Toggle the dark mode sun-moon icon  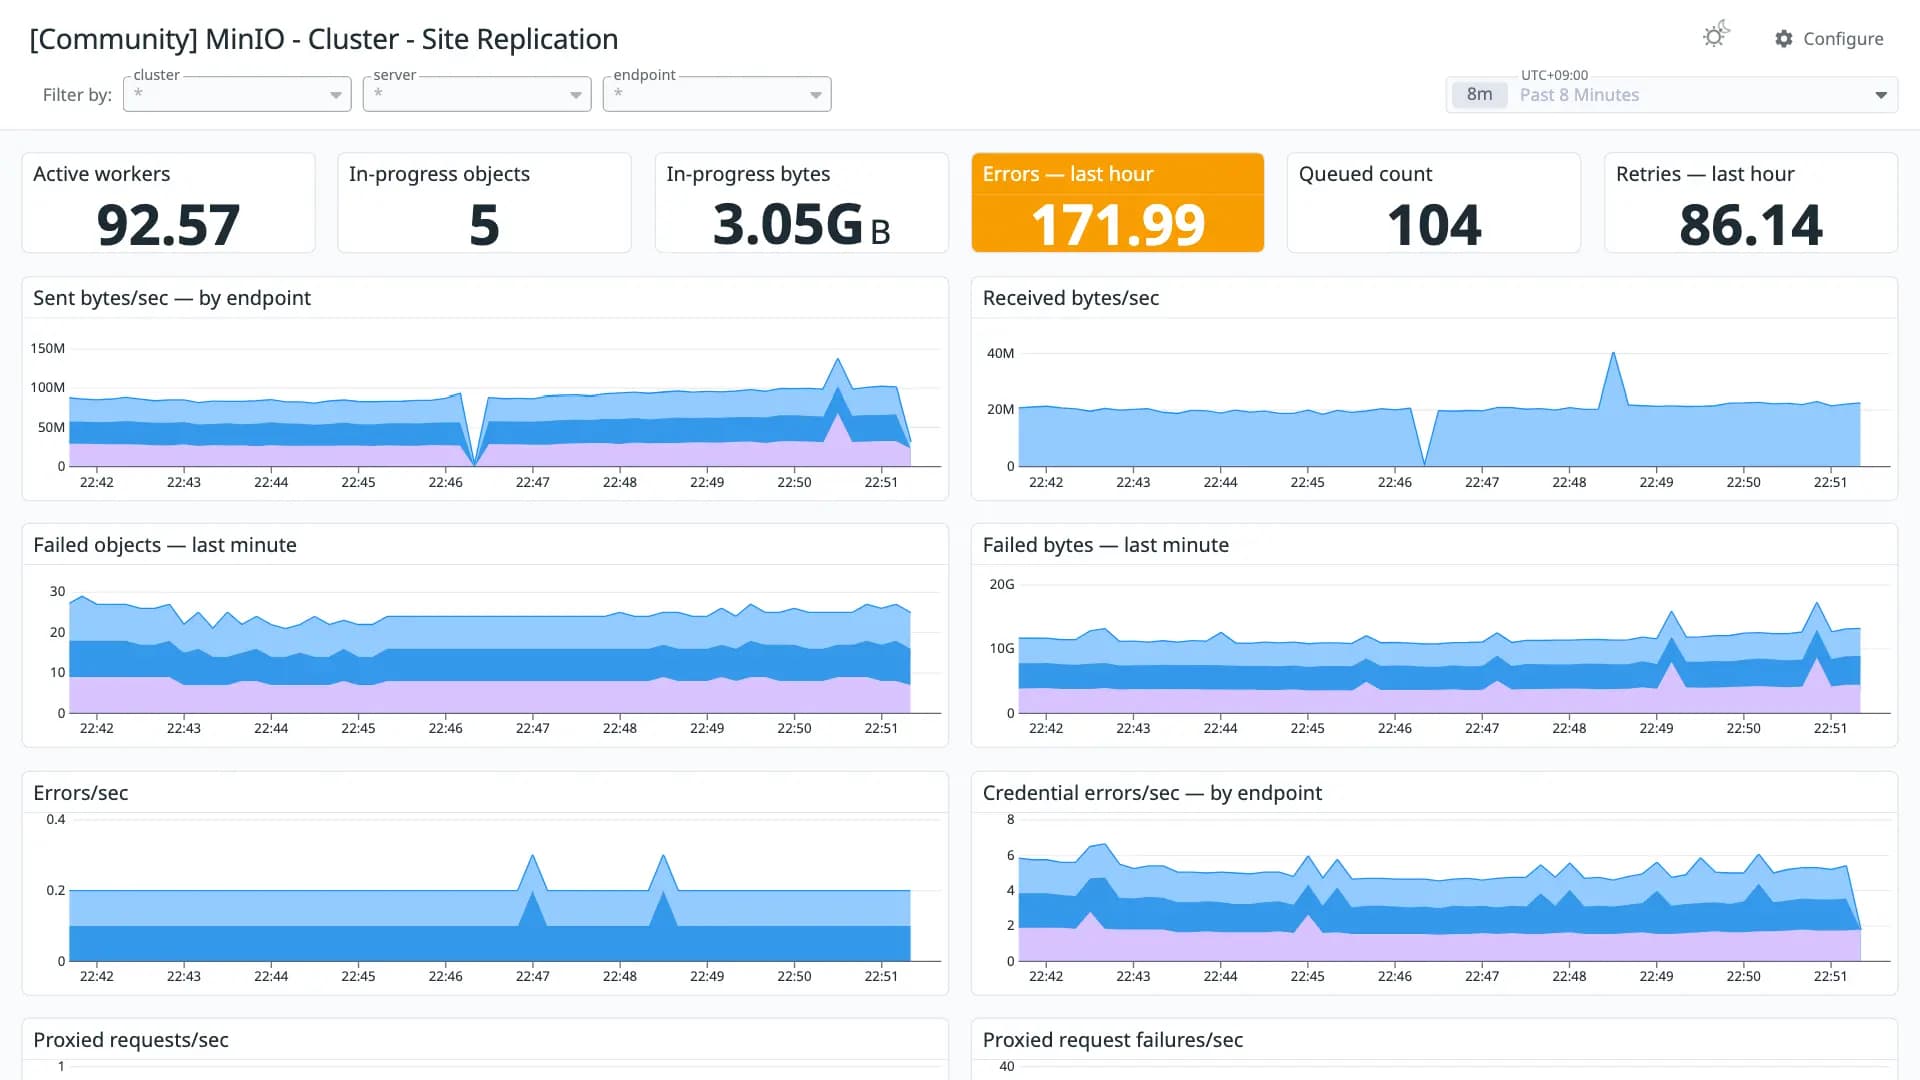1716,36
